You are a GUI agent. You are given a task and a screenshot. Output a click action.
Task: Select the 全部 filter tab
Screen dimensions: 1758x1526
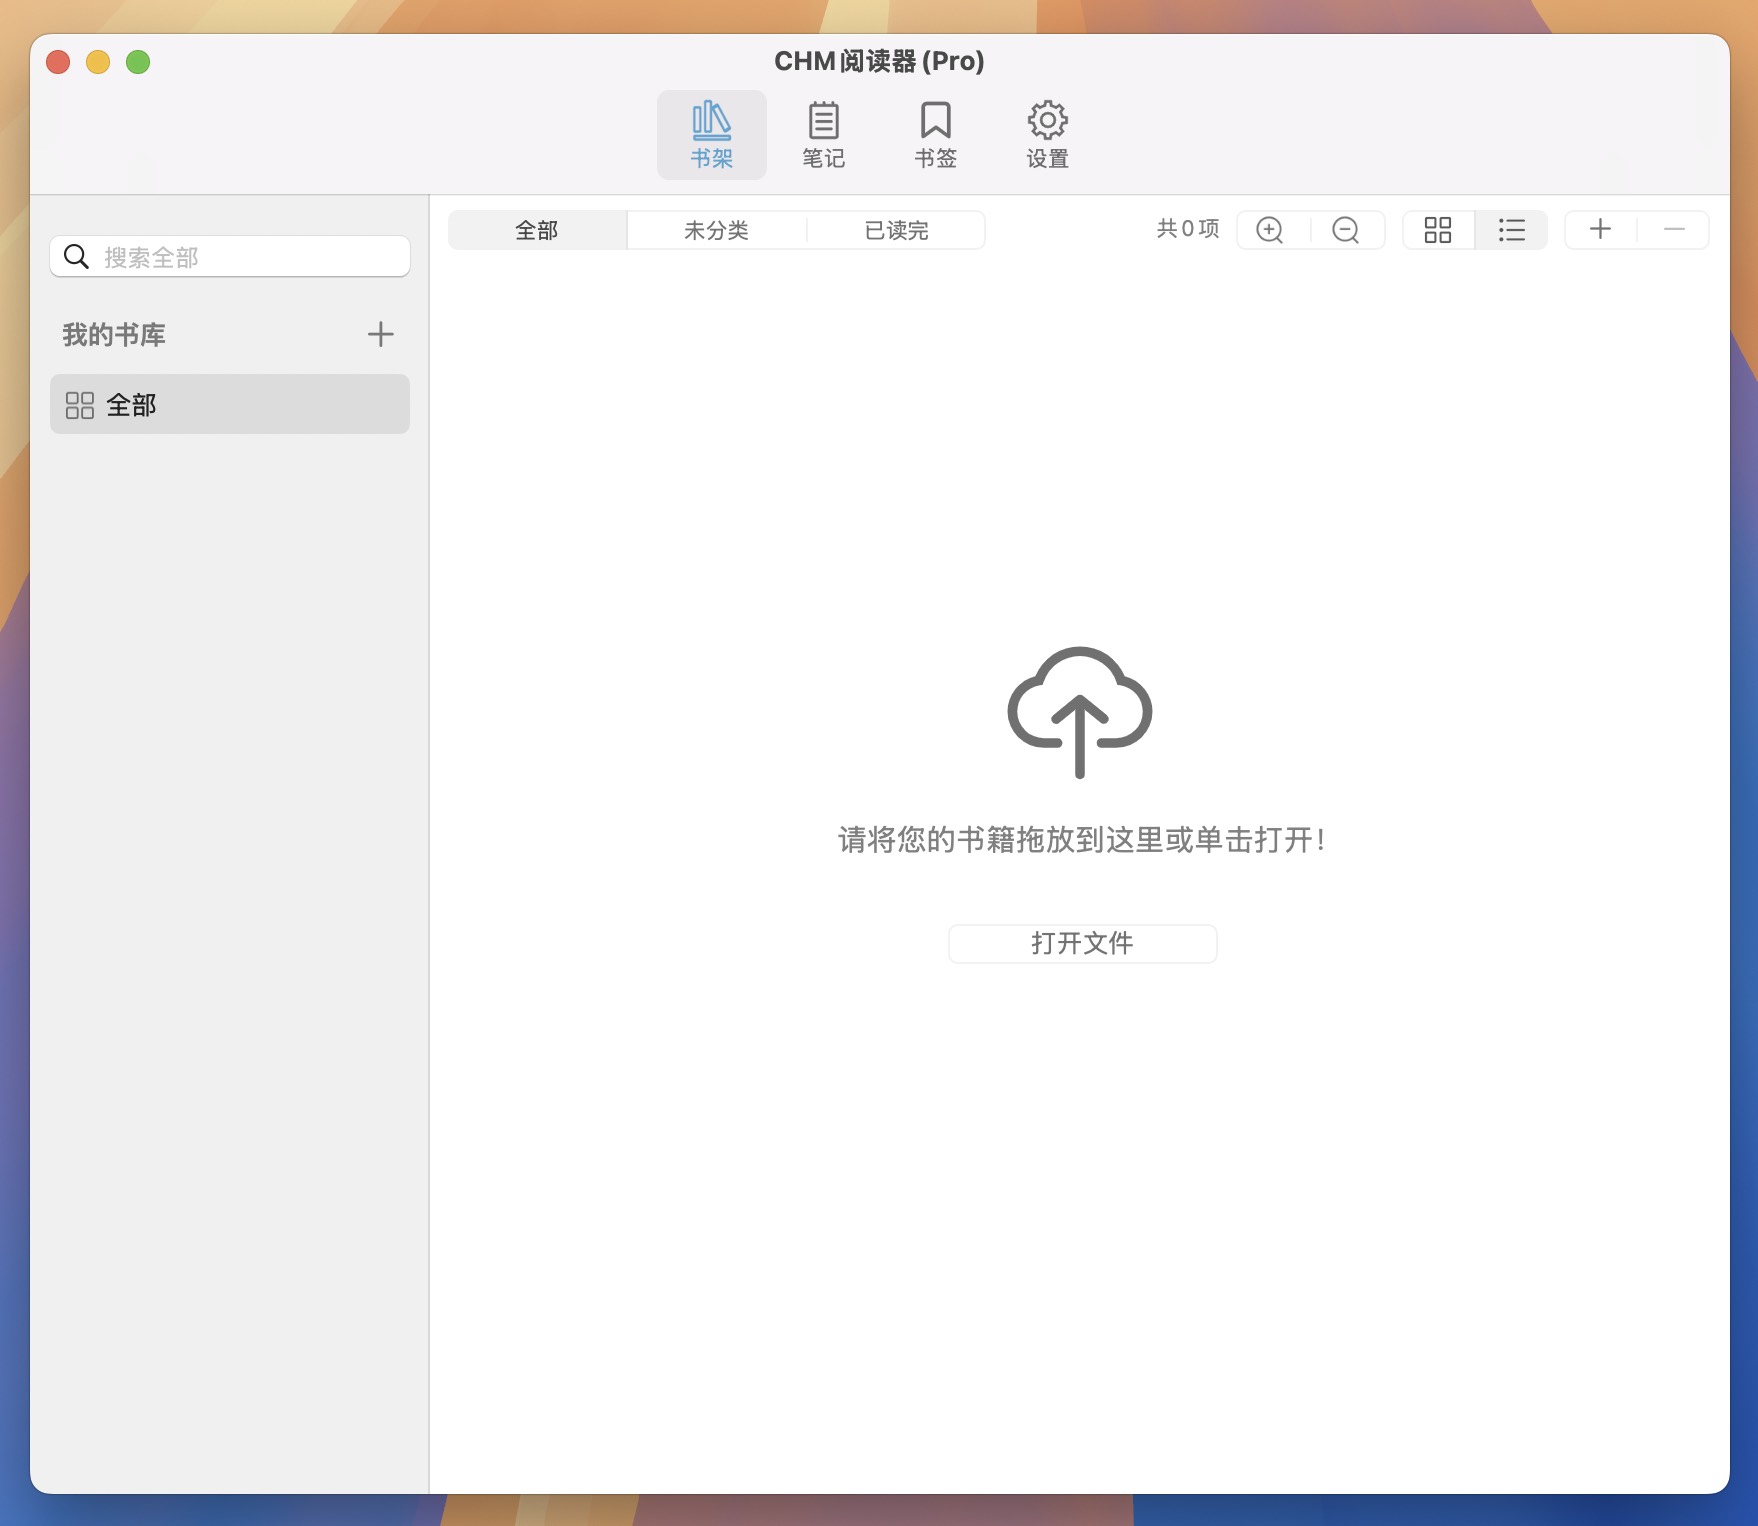coord(536,230)
